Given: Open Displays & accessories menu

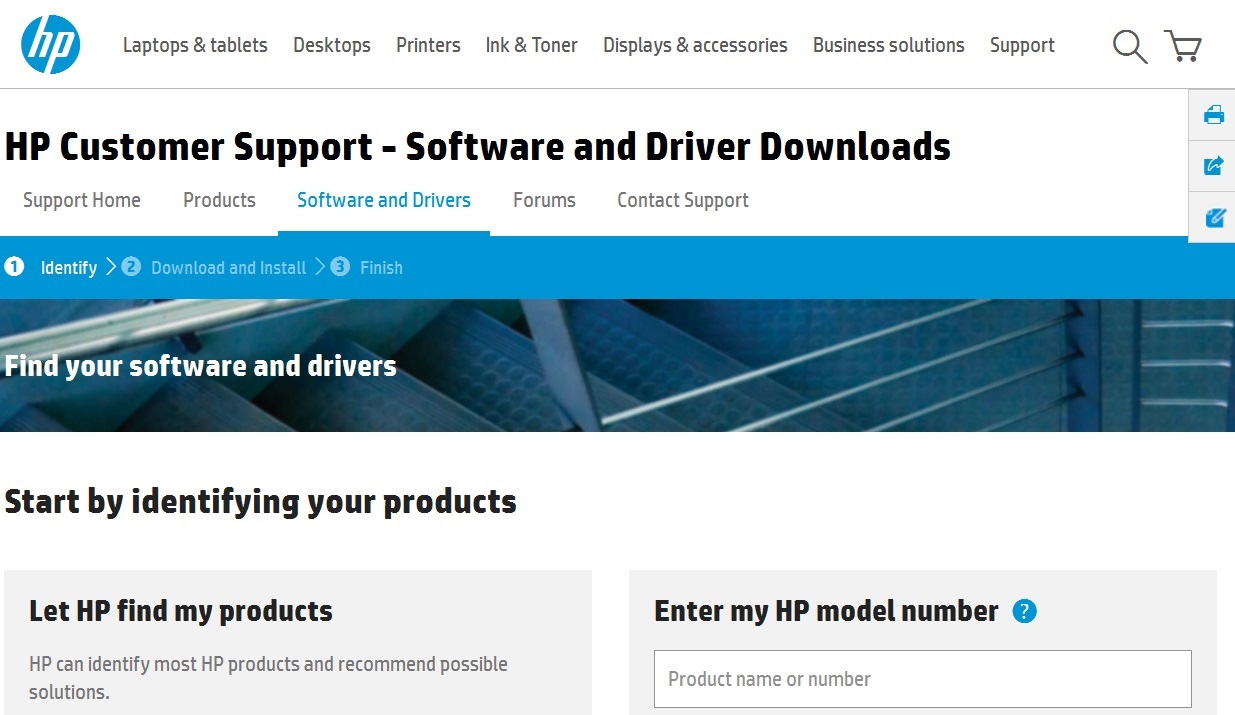Looking at the screenshot, I should [695, 45].
